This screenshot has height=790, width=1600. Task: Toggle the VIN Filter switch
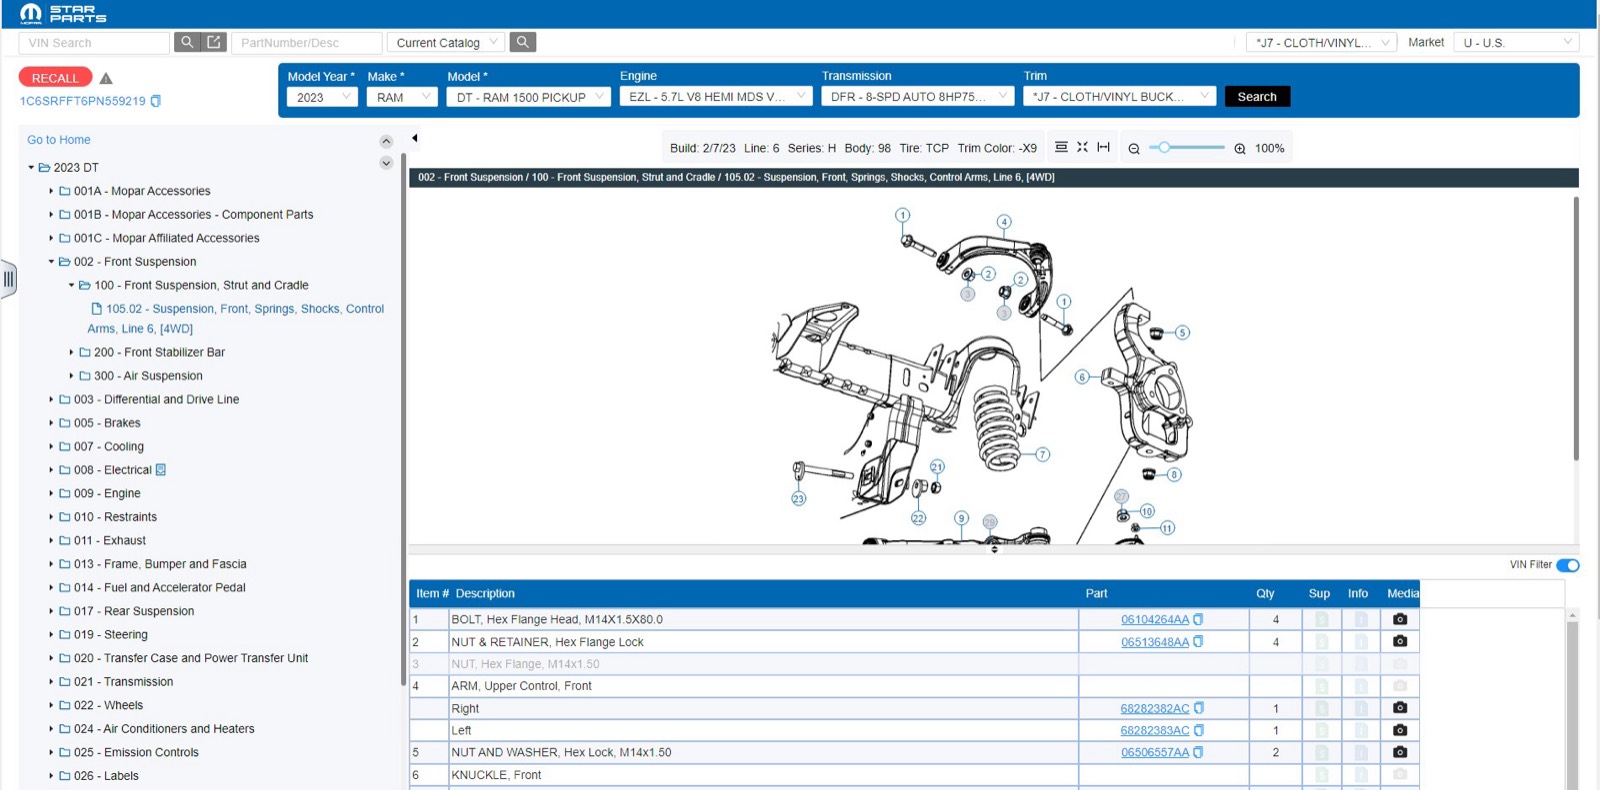1568,565
